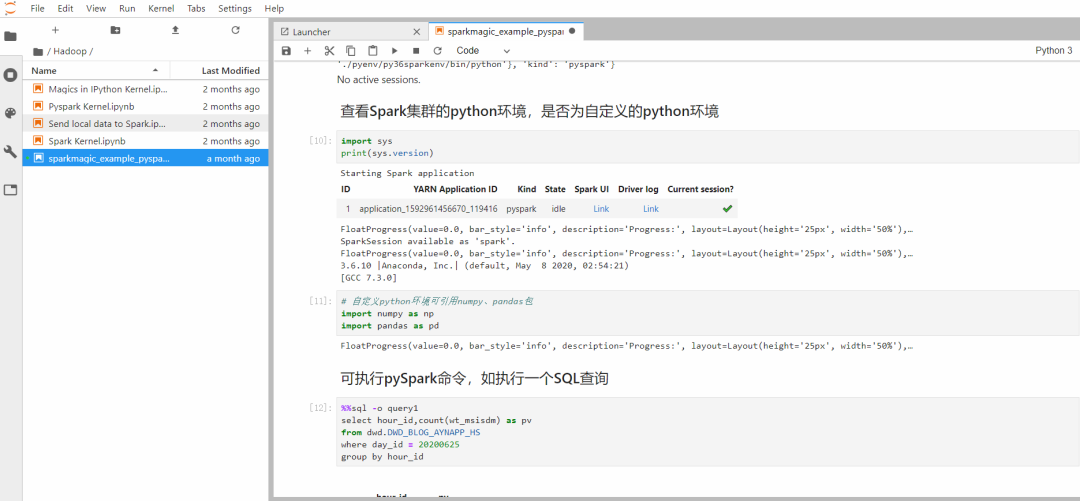This screenshot has width=1080, height=501.
Task: Open the Edit menu
Action: (x=65, y=9)
